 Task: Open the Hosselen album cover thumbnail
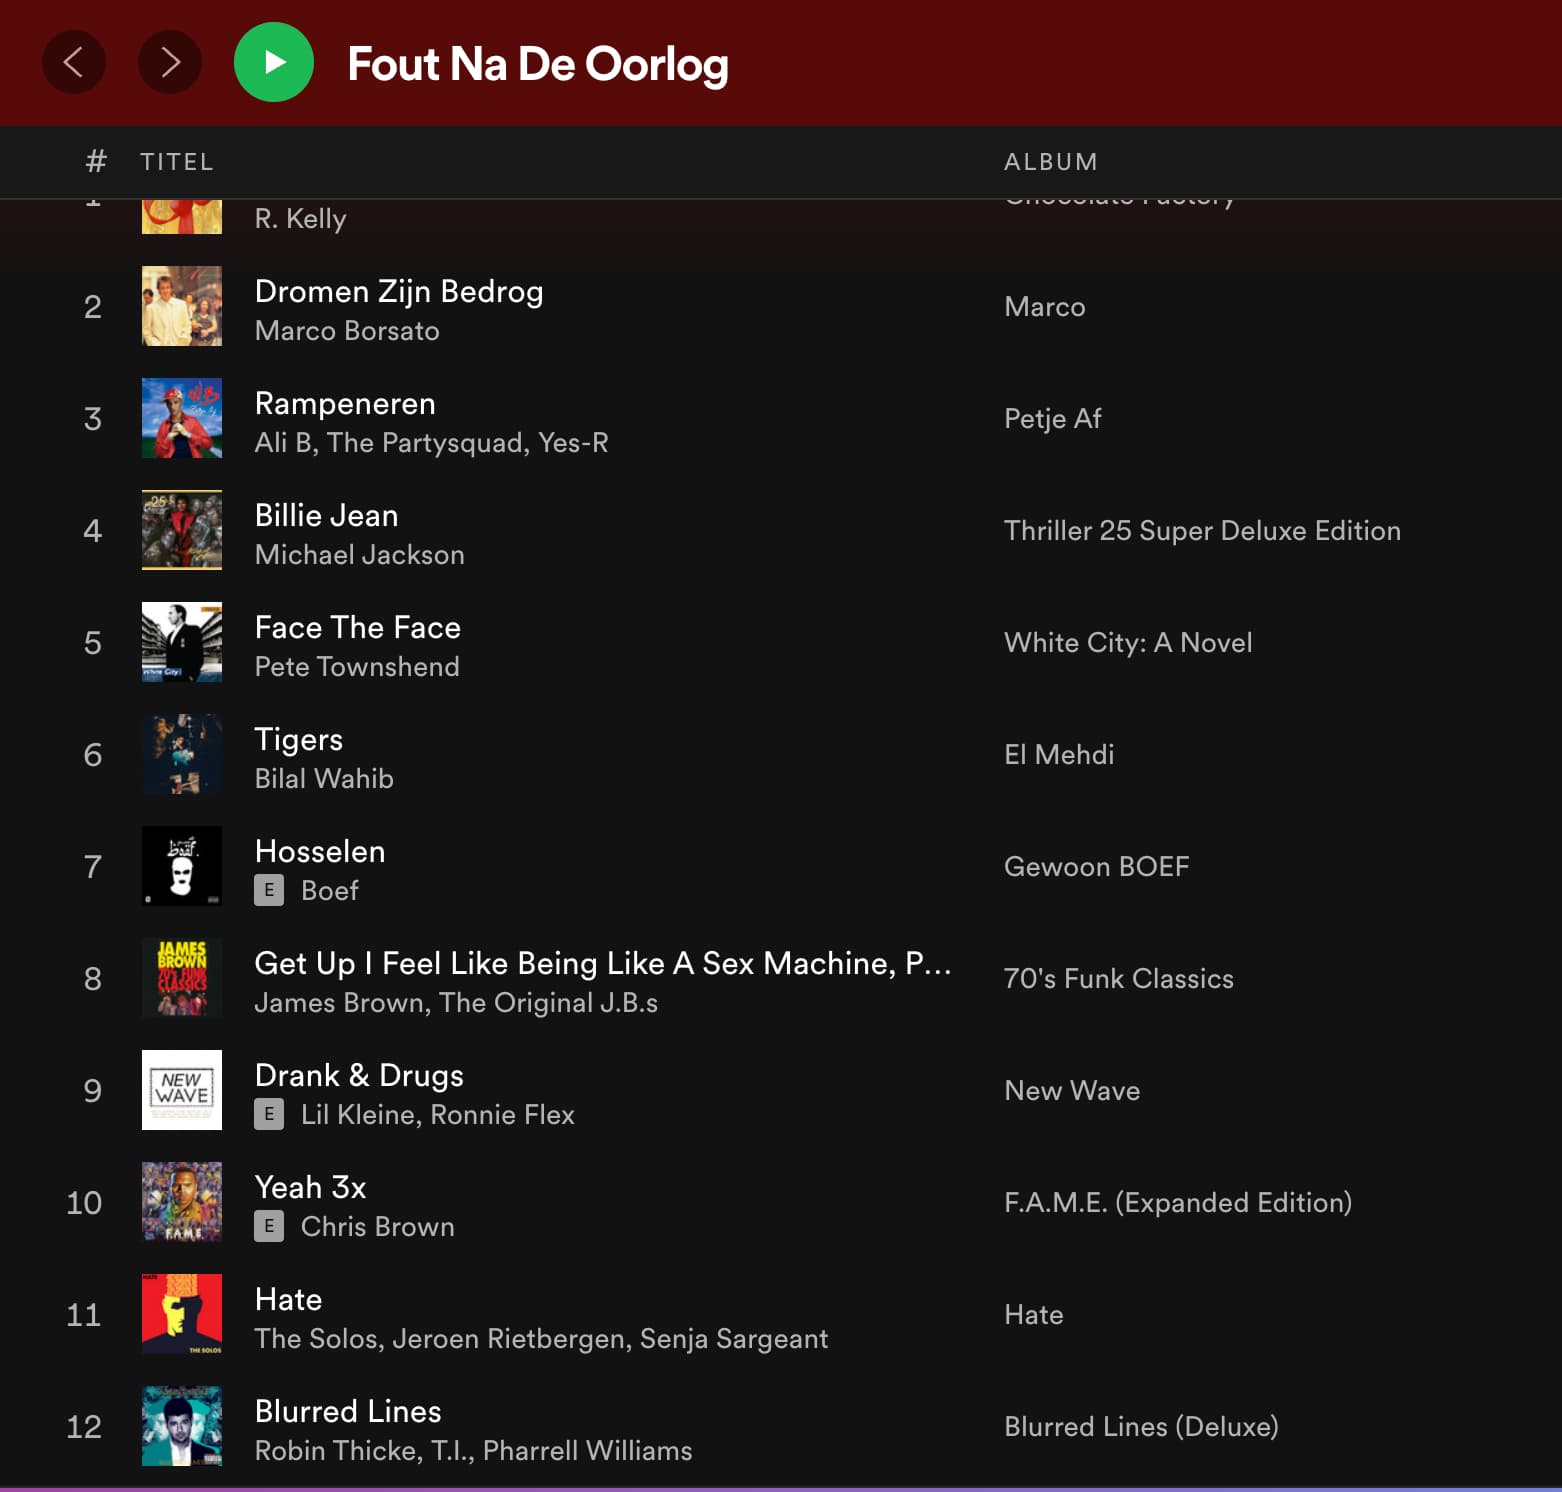coord(182,866)
